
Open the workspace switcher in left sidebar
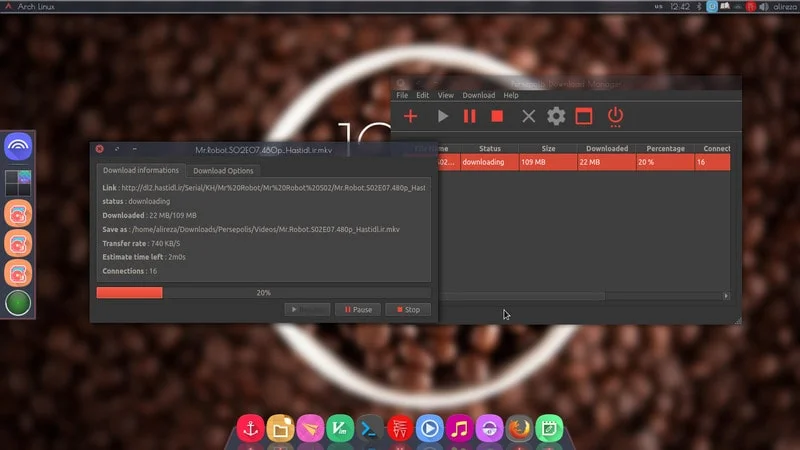(18, 183)
